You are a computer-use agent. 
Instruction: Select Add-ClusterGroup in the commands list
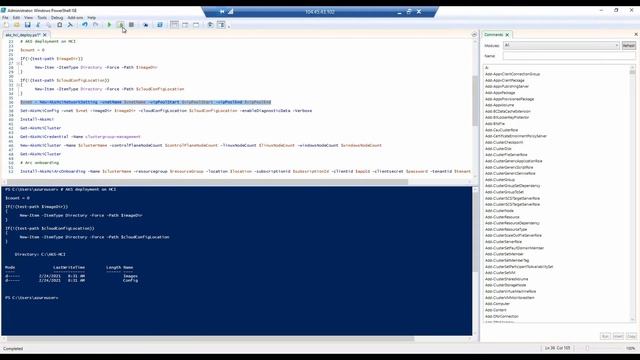click(x=500, y=180)
